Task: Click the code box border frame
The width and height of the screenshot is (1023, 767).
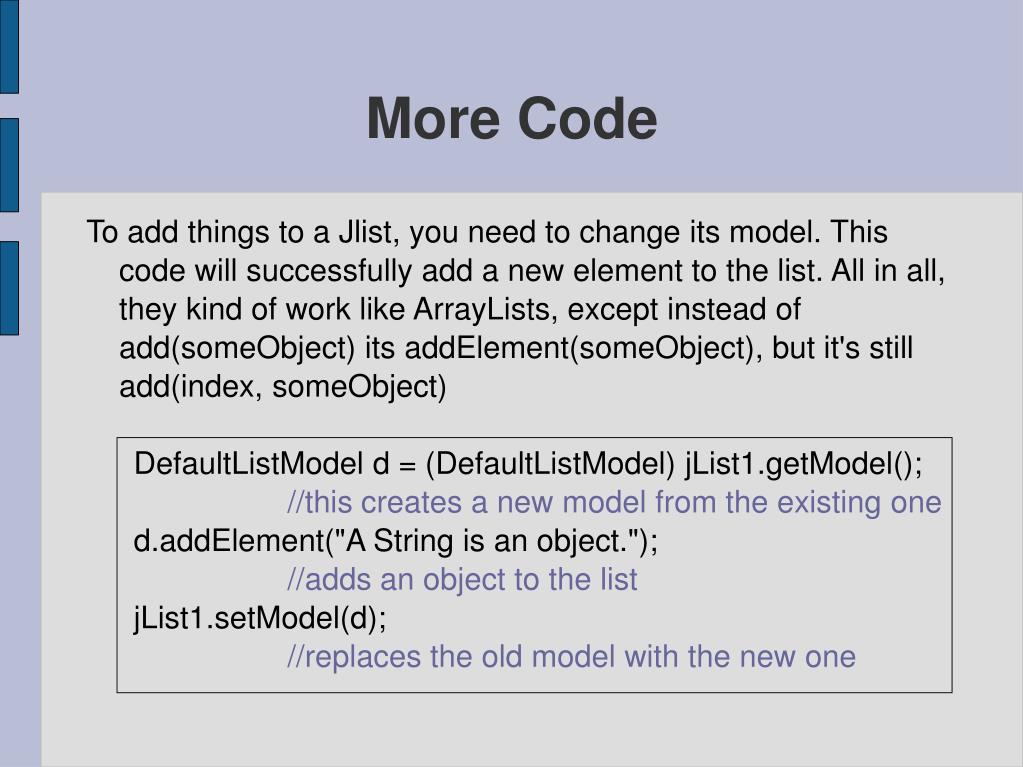Action: pos(534,565)
